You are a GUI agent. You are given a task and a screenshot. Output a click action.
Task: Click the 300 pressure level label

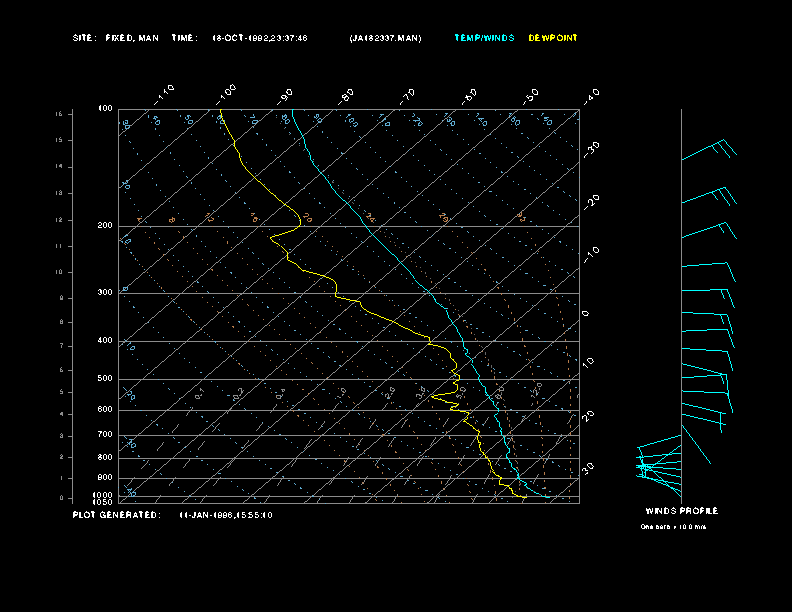point(105,293)
